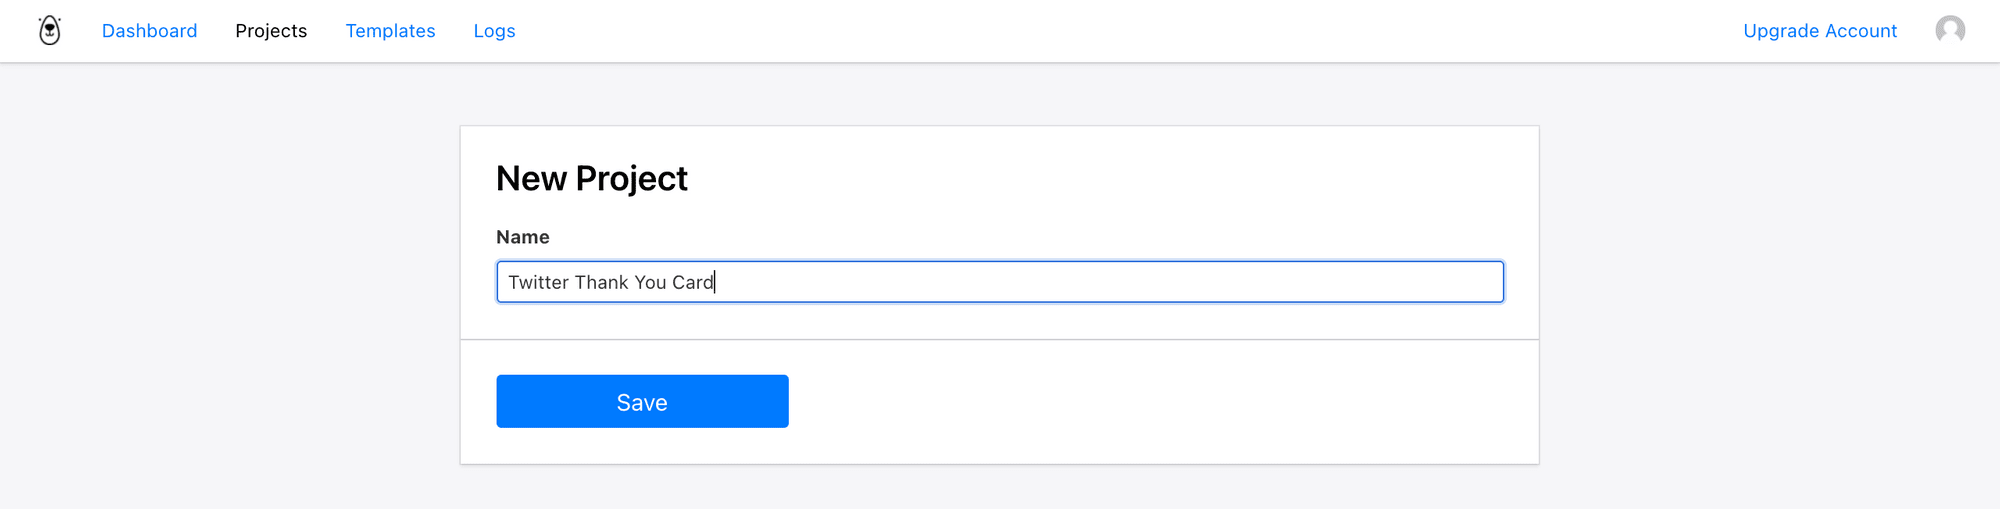Screen dimensions: 2000x509
Task: Go to the Dashboard page
Action: point(149,31)
